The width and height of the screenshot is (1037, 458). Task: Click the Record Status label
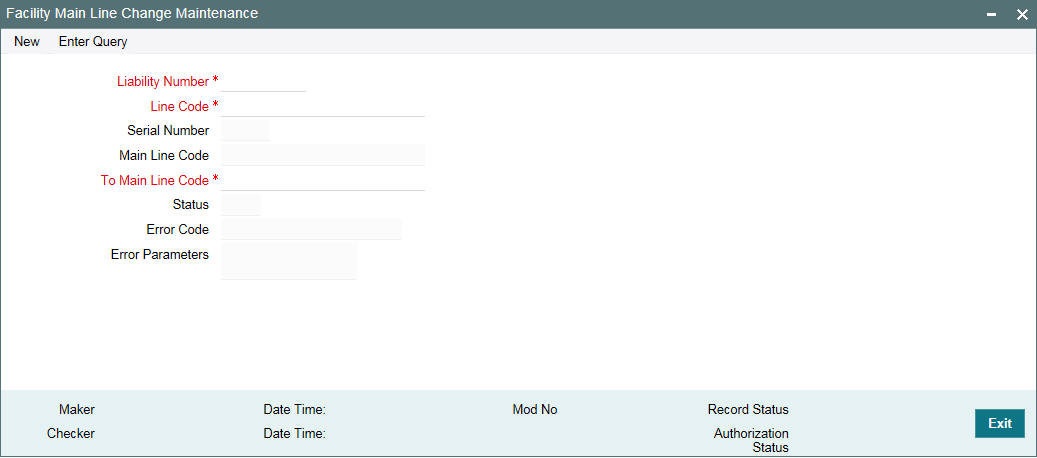[748, 410]
